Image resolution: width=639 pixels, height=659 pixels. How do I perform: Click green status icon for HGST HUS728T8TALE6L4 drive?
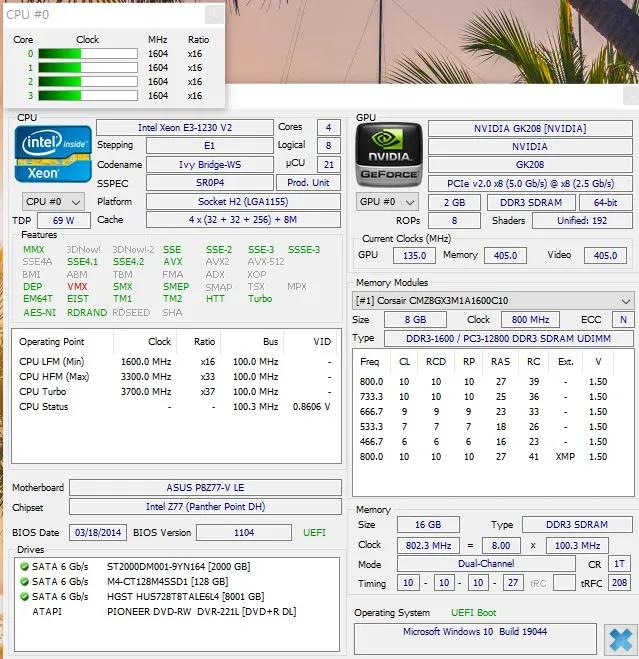(x=24, y=596)
